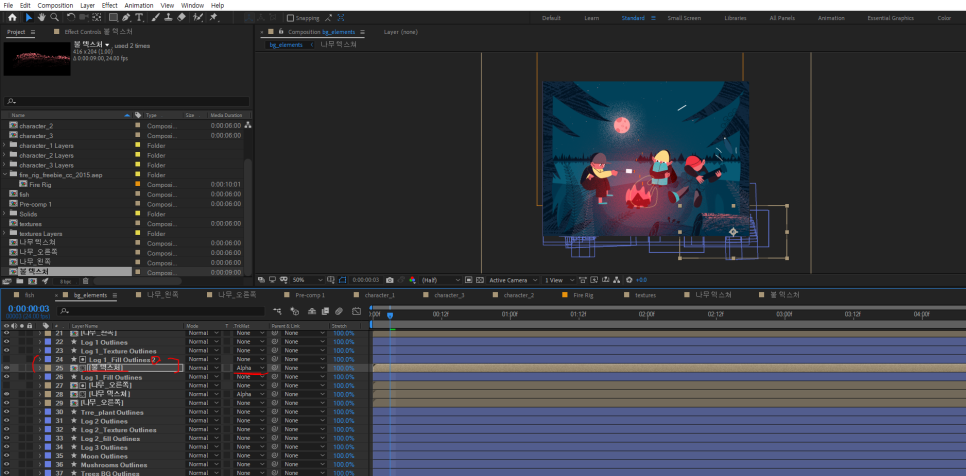Screen dimensions: 966x476
Task: Click the new folder icon in Project panel
Action: (x=20, y=281)
